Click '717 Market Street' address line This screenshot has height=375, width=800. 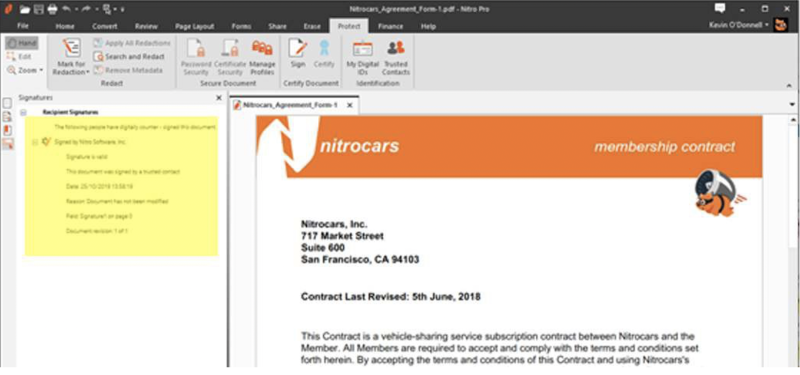point(342,236)
